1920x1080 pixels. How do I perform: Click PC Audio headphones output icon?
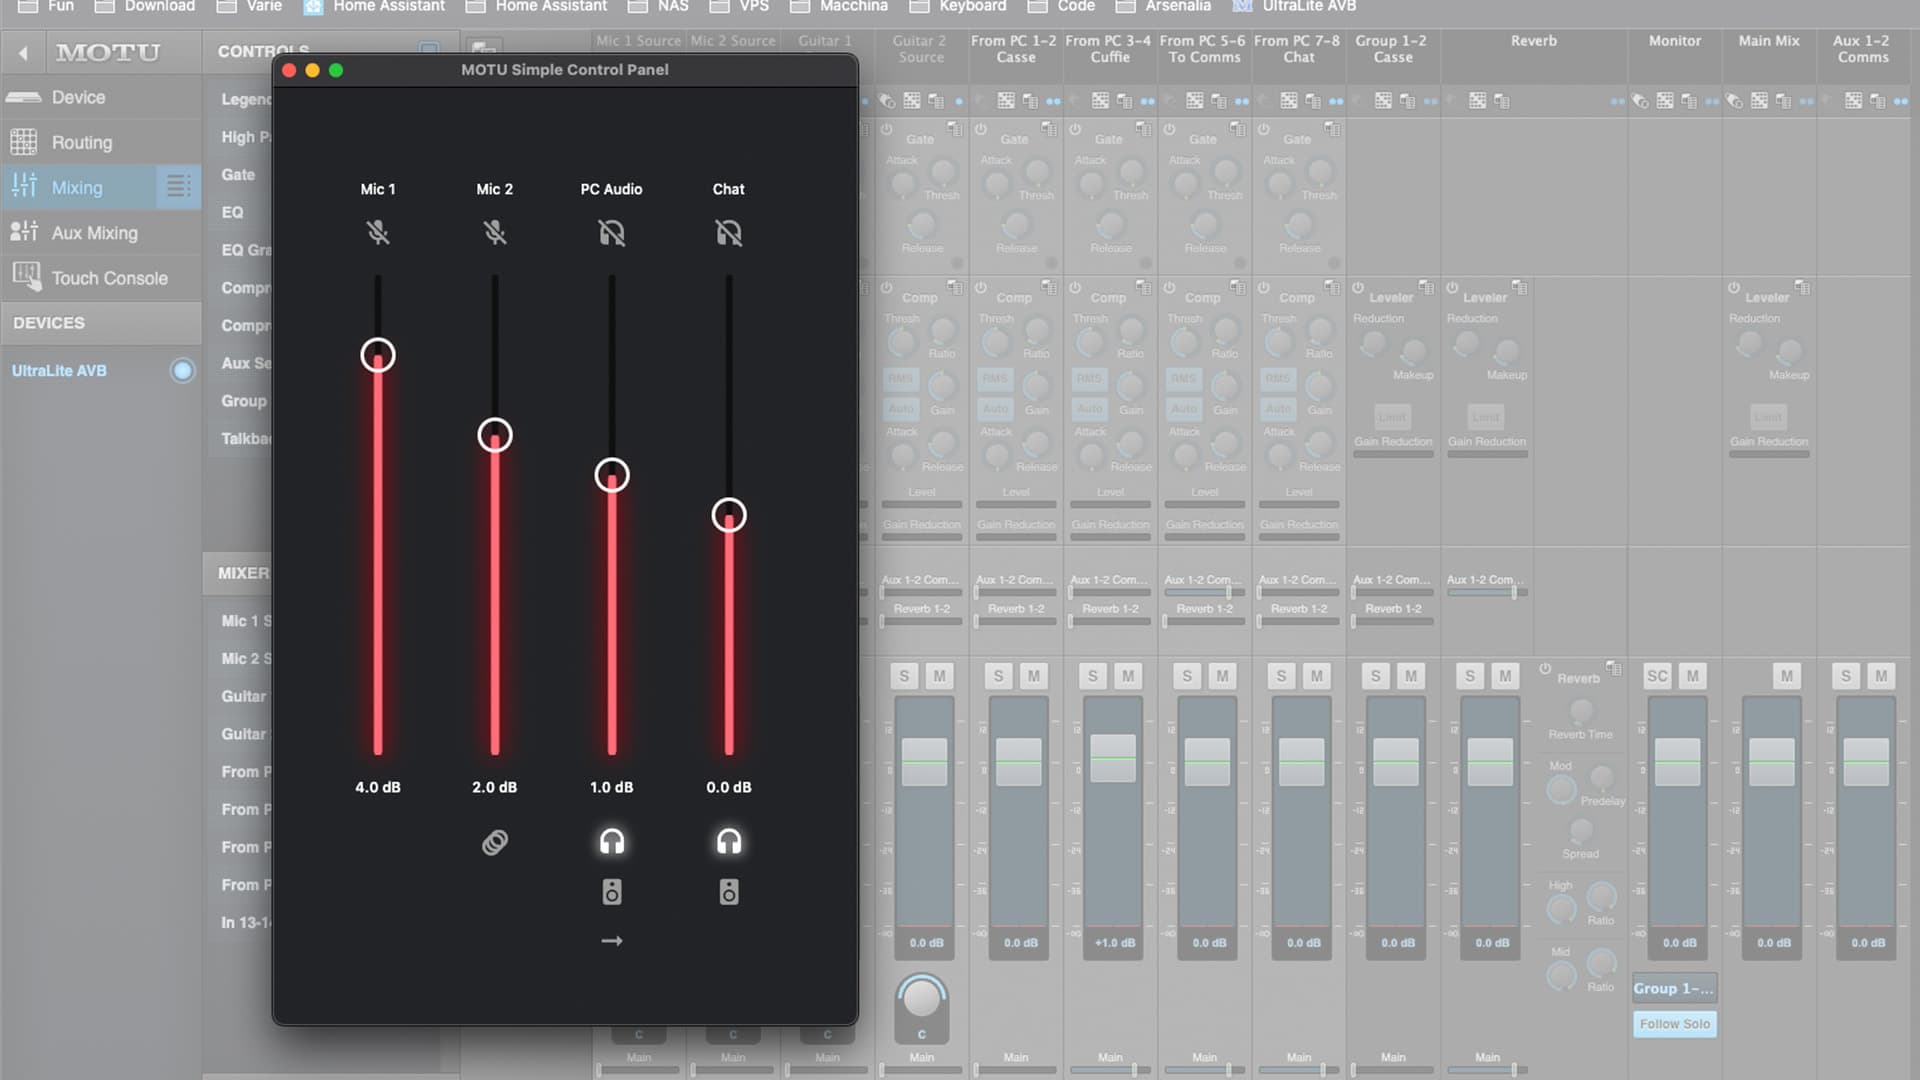point(612,842)
